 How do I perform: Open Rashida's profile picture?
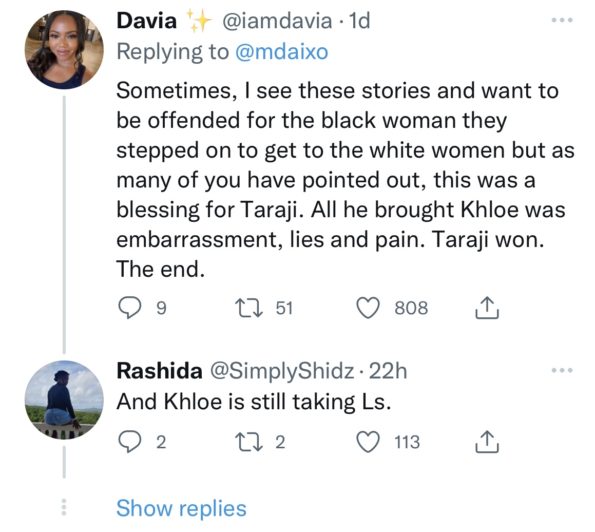coord(64,400)
